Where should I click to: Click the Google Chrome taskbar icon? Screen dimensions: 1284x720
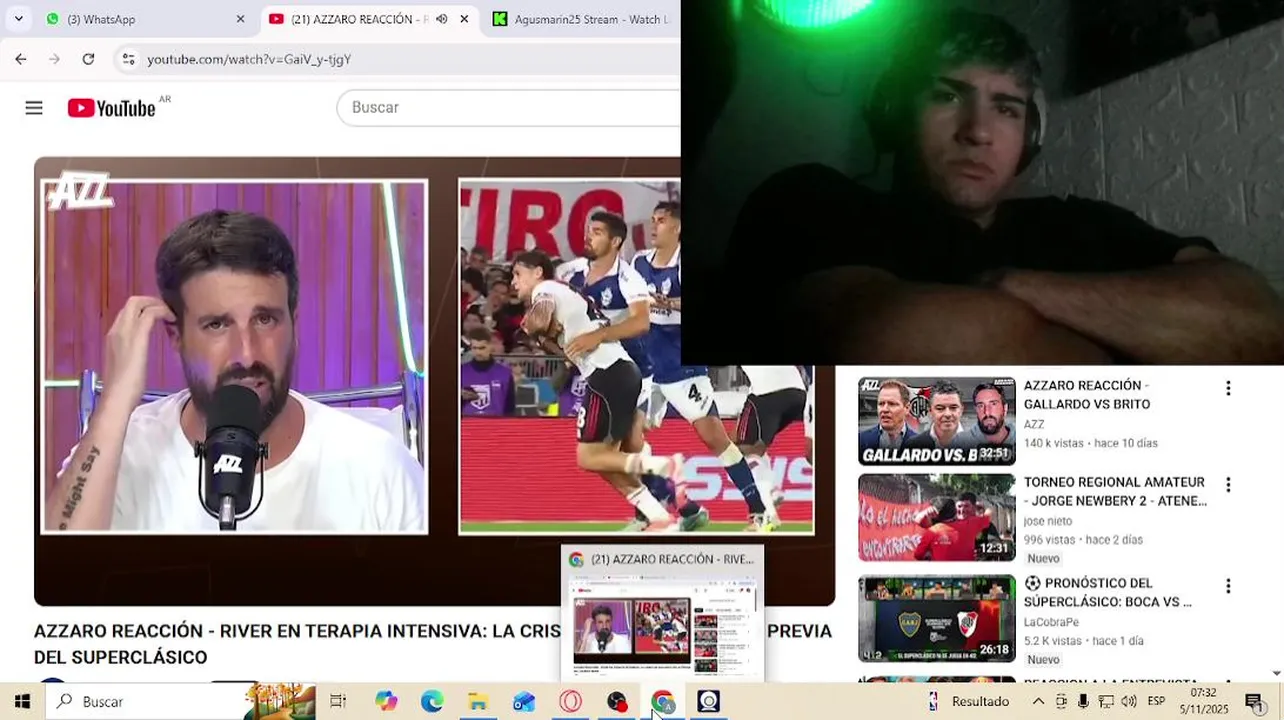click(x=662, y=702)
